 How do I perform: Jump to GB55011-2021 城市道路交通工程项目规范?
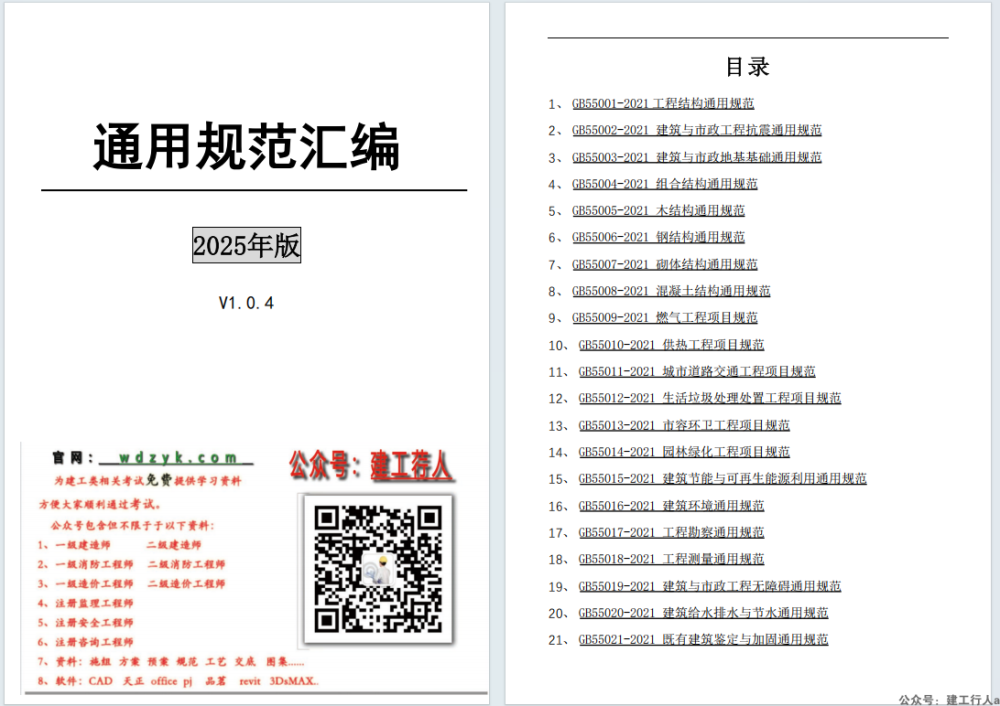tap(696, 372)
